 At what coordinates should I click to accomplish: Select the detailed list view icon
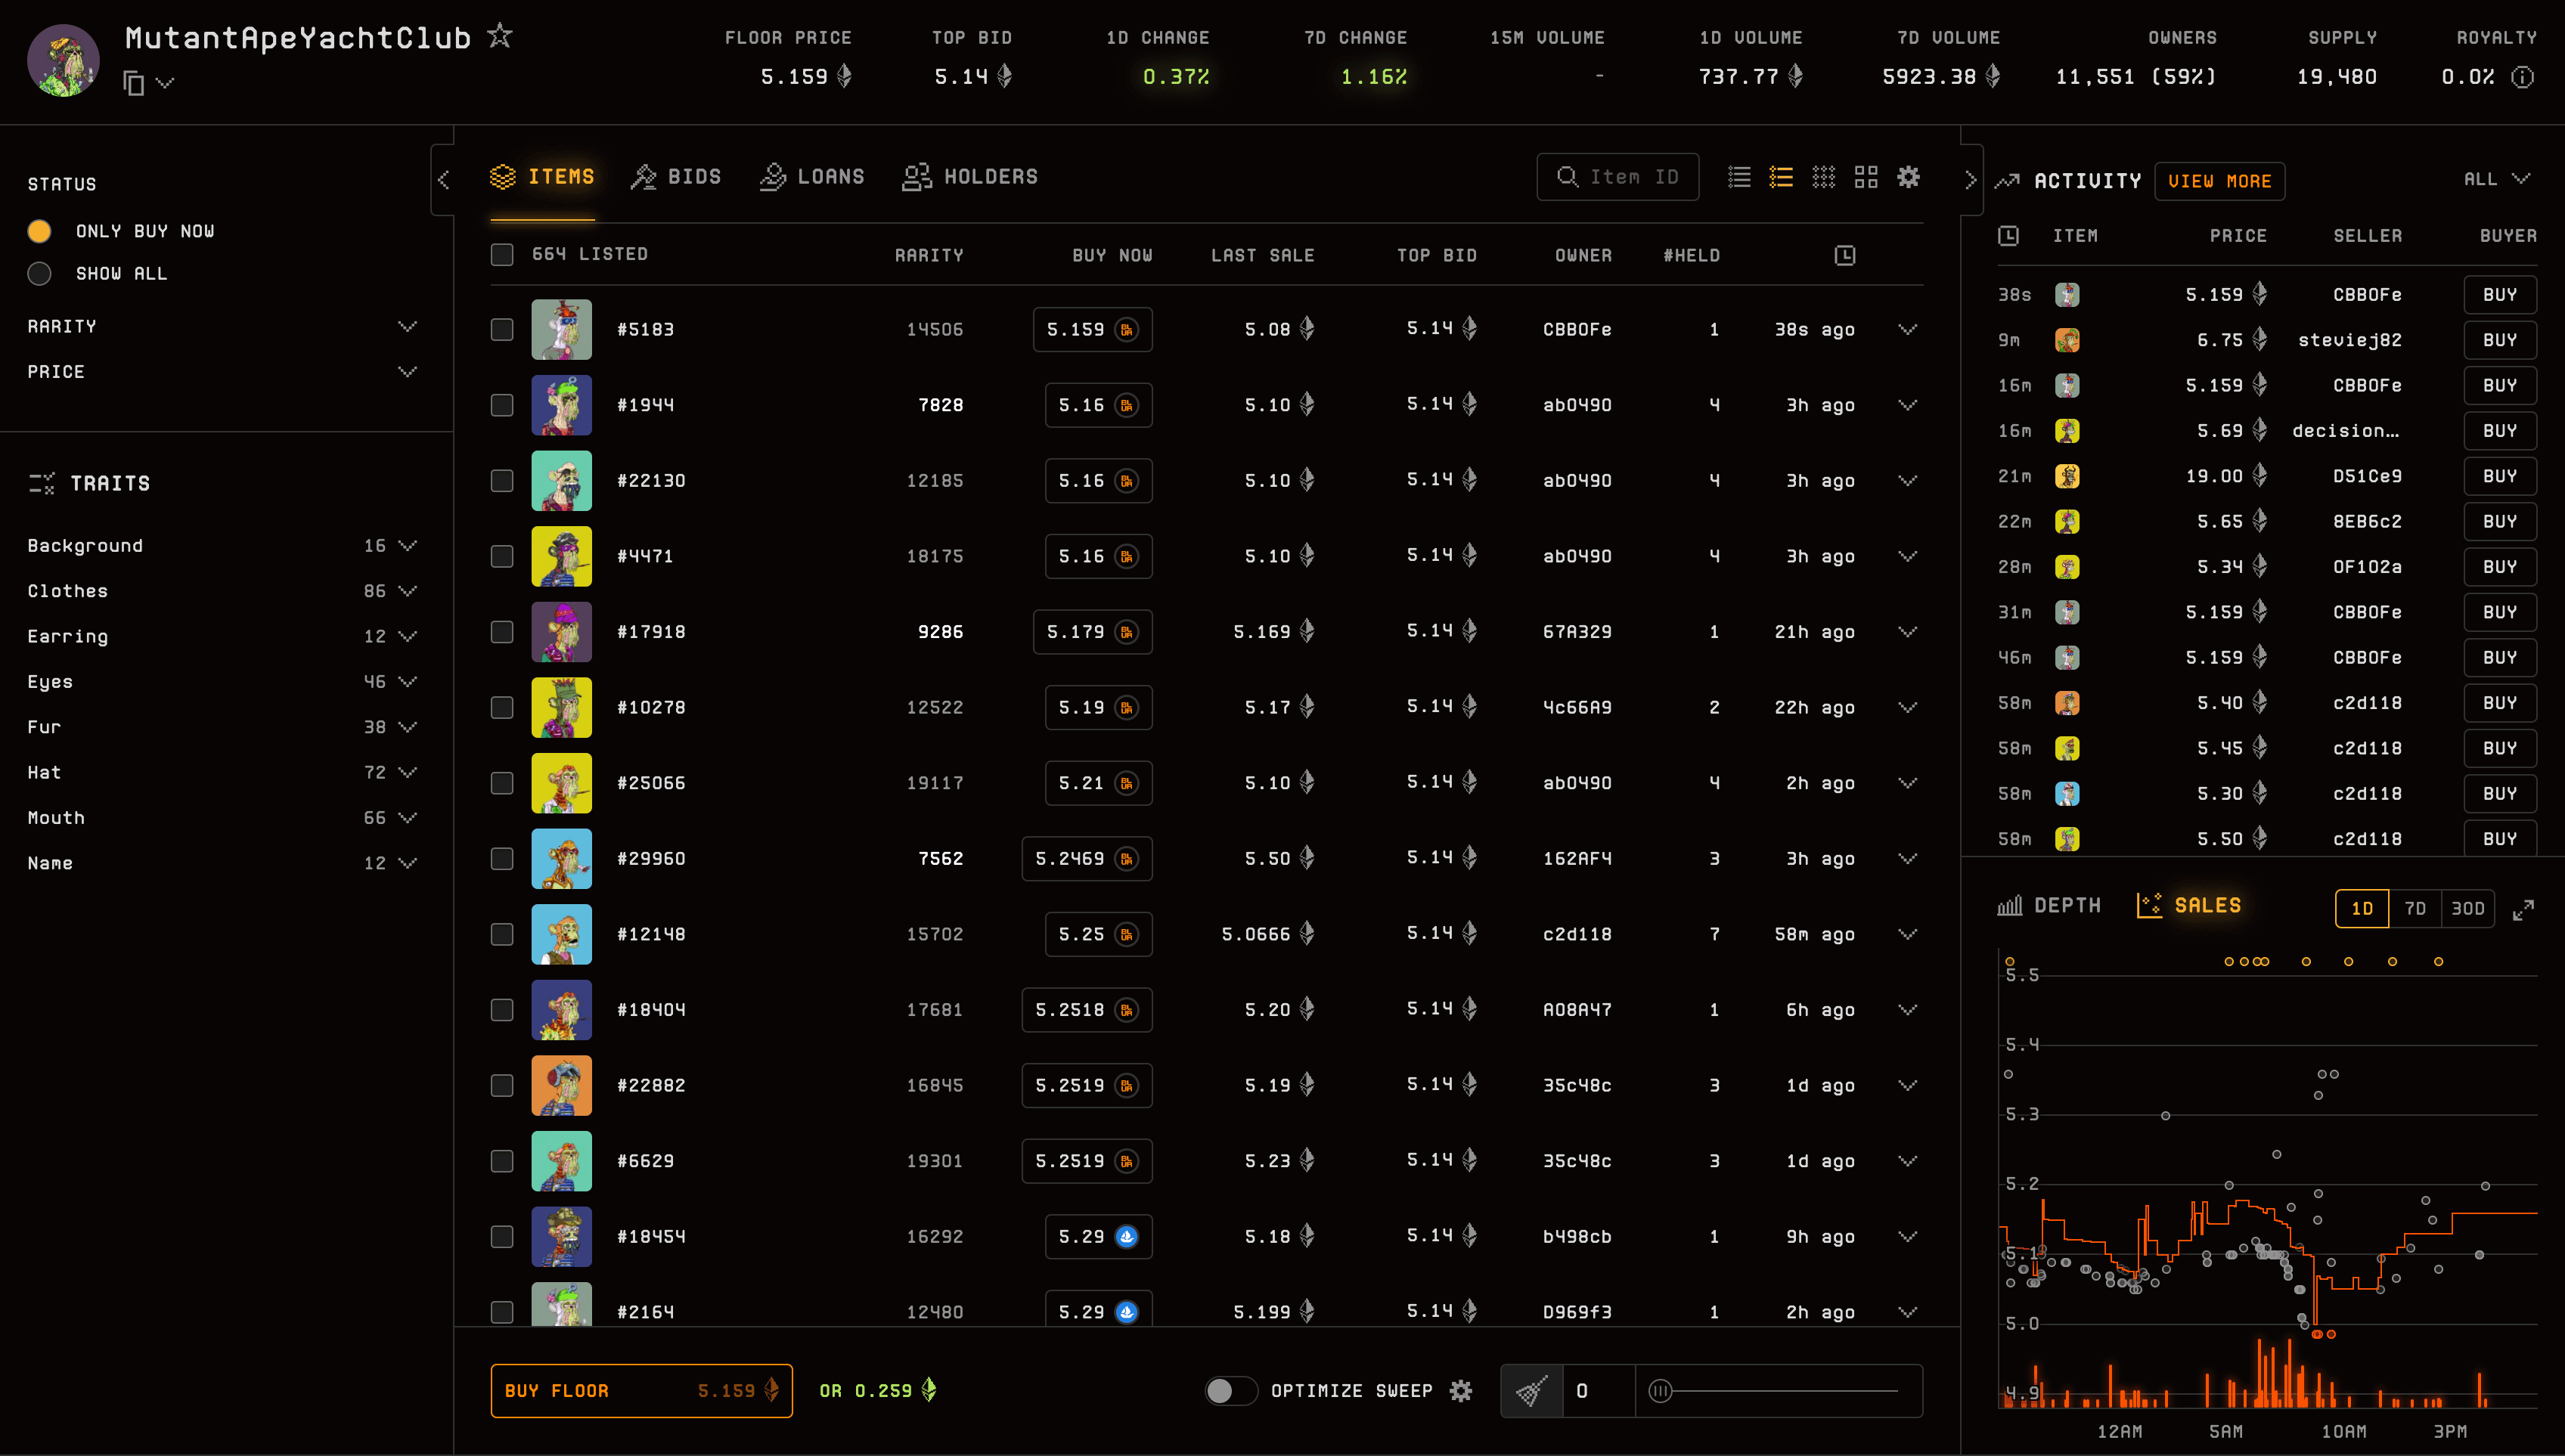click(1781, 177)
